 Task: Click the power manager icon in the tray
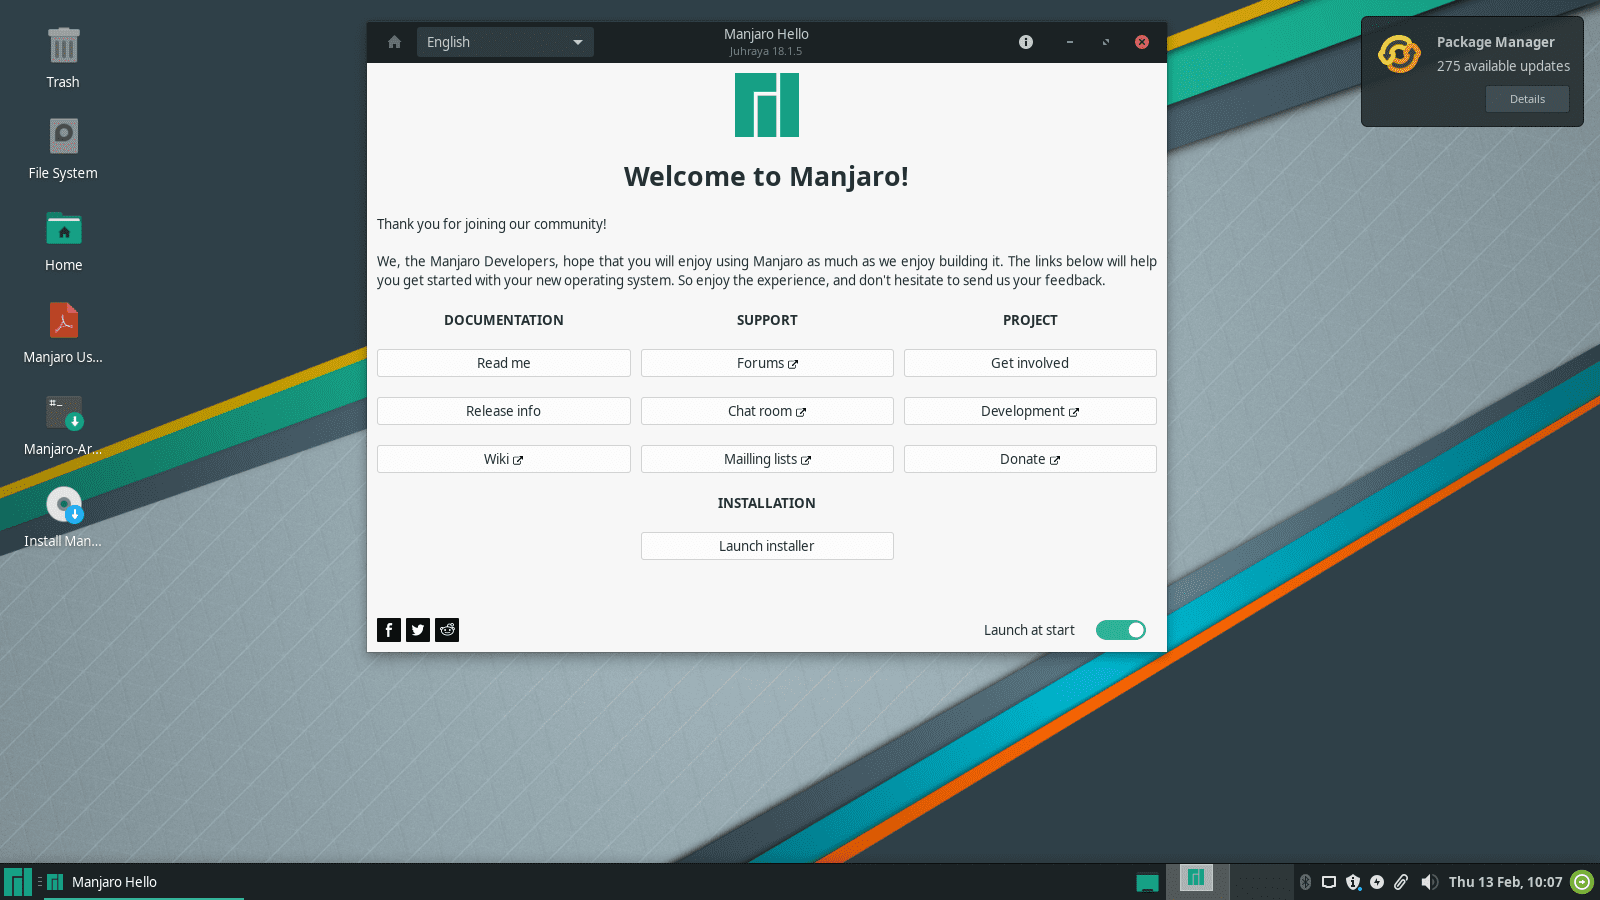(x=1377, y=882)
